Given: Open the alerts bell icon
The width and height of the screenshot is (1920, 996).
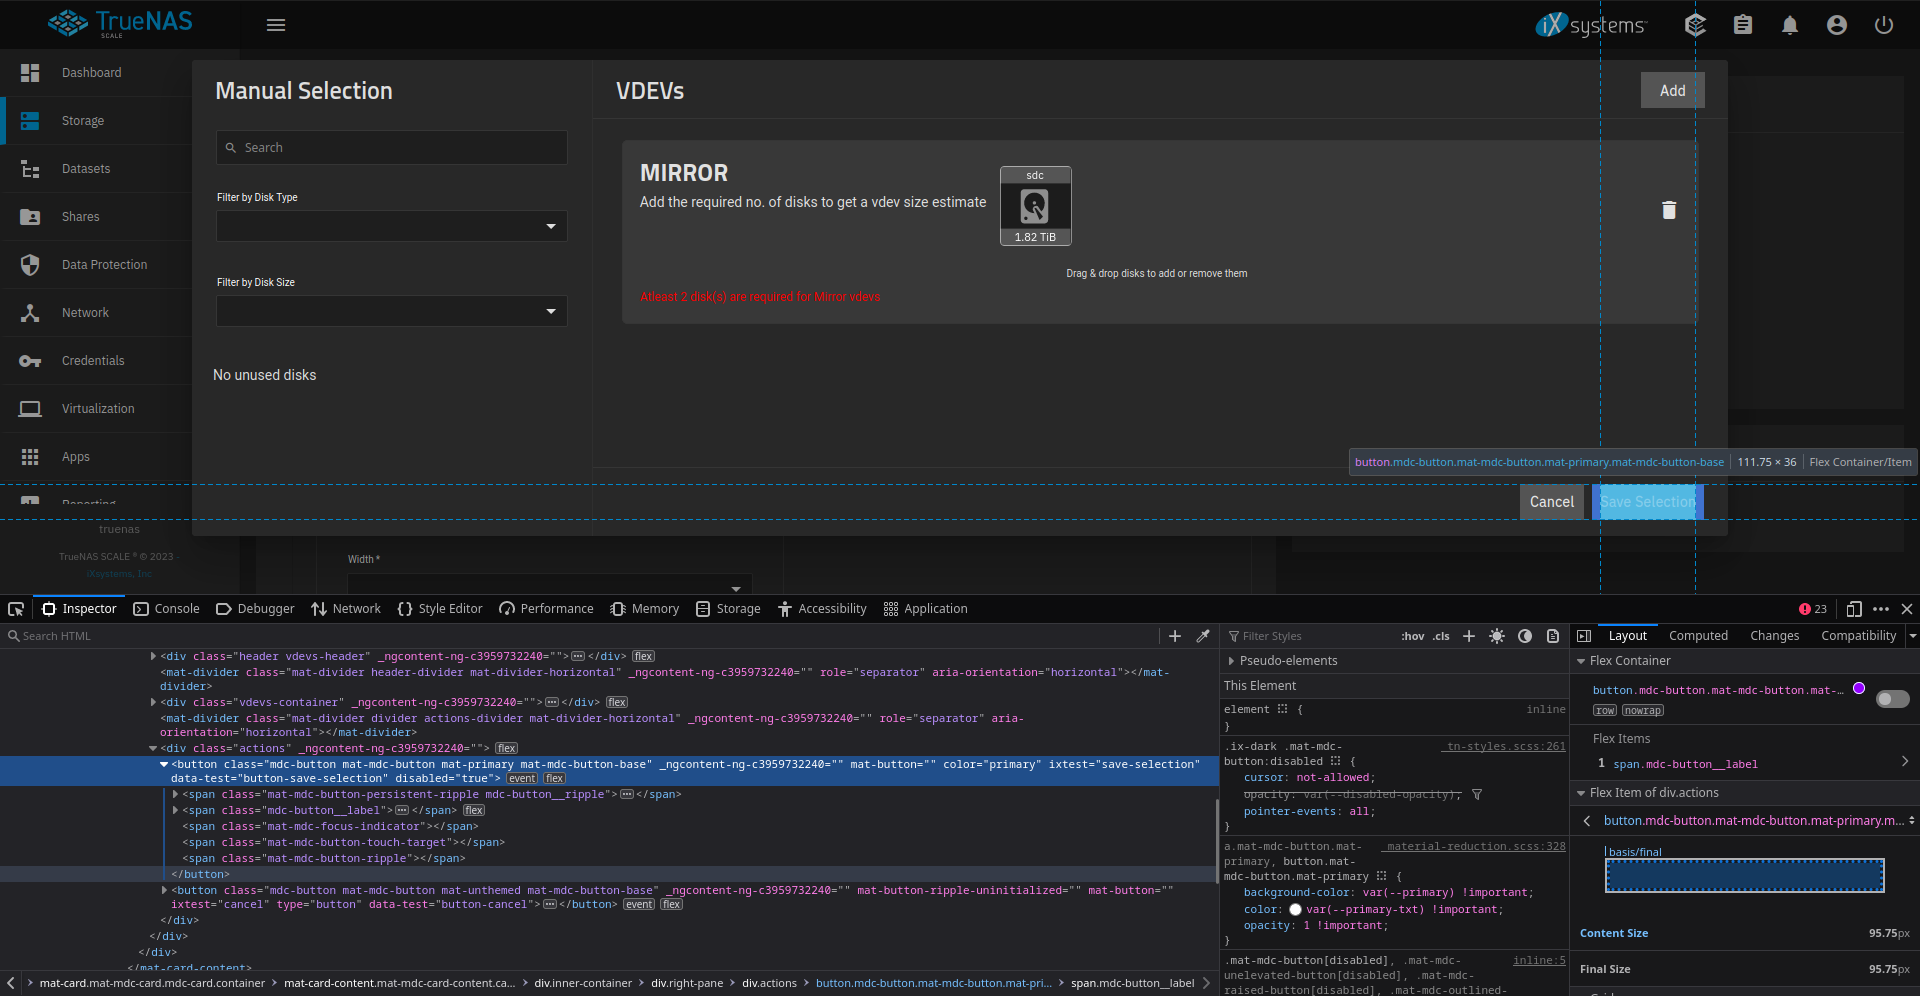Looking at the screenshot, I should (1790, 25).
